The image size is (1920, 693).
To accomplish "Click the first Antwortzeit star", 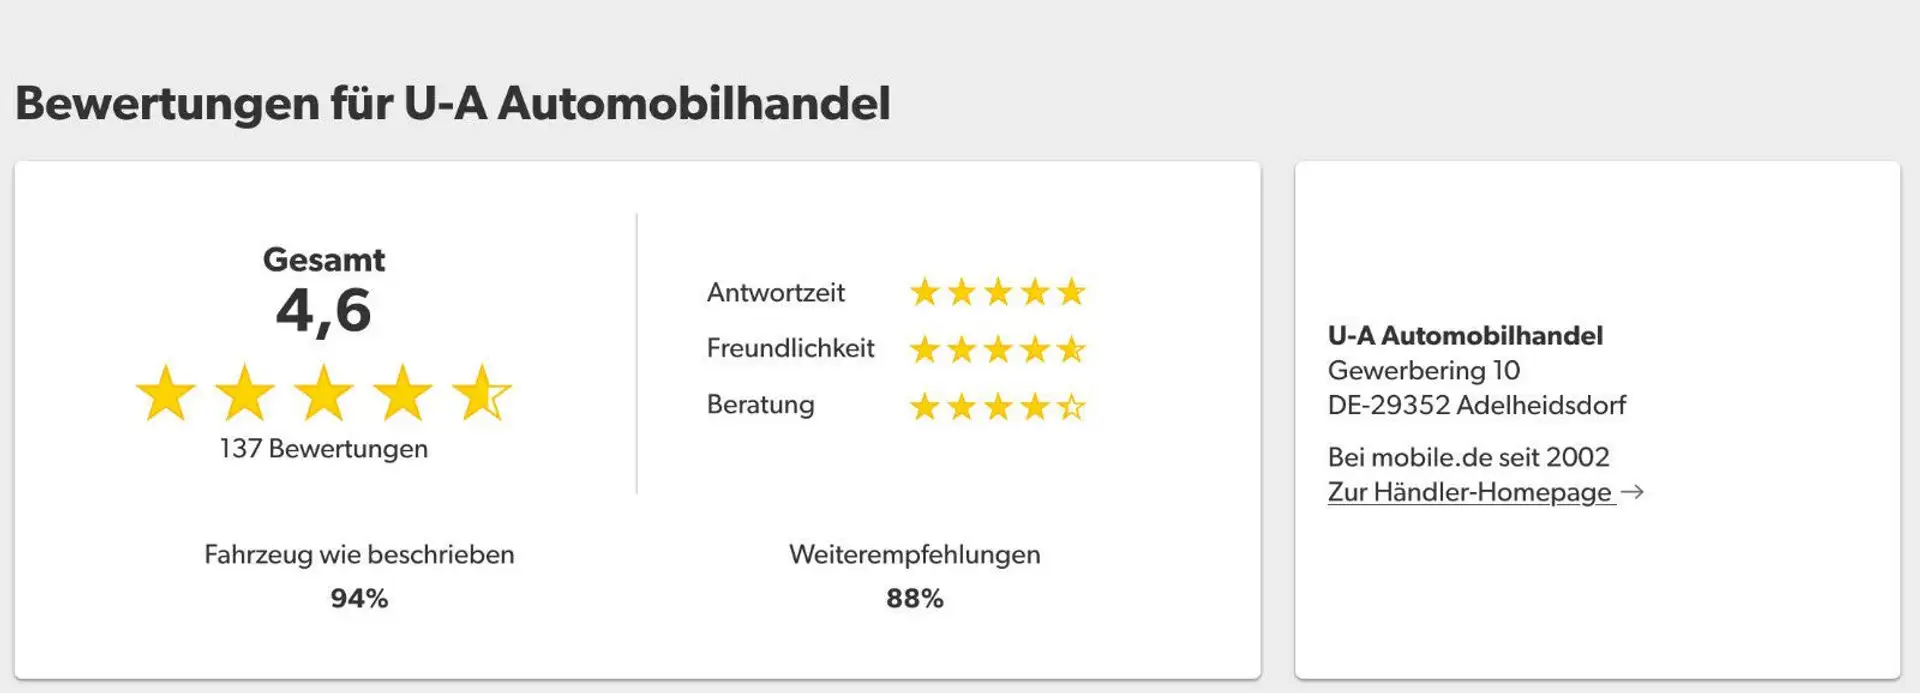I will [x=925, y=292].
